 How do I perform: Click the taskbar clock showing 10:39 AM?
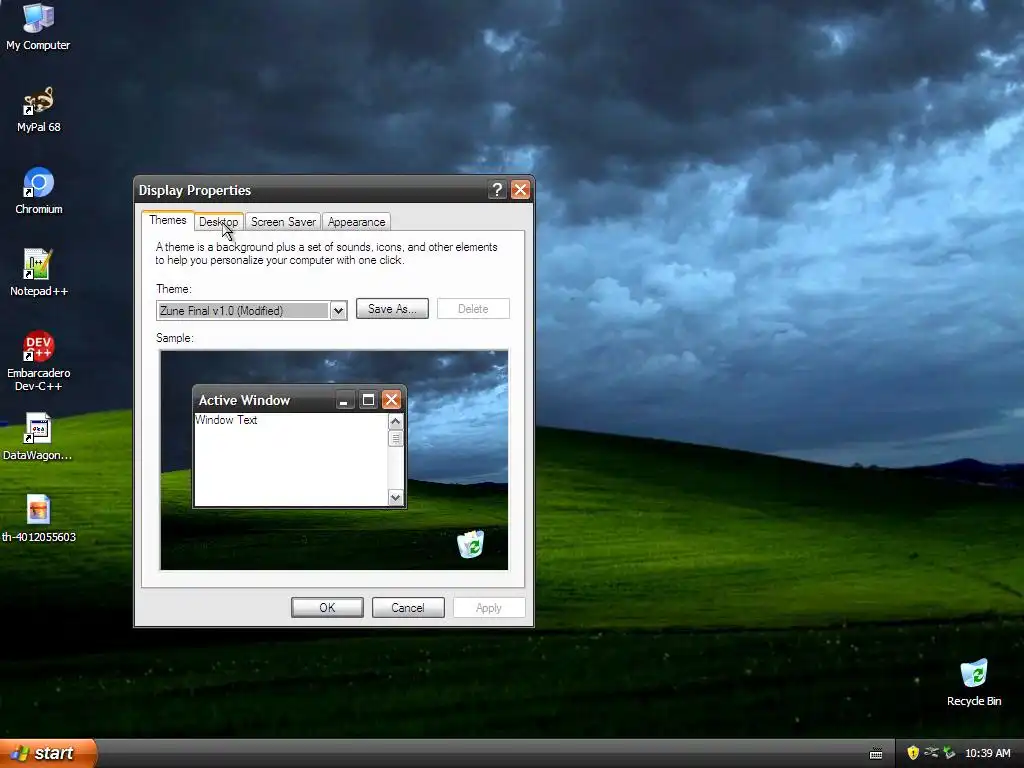click(987, 753)
